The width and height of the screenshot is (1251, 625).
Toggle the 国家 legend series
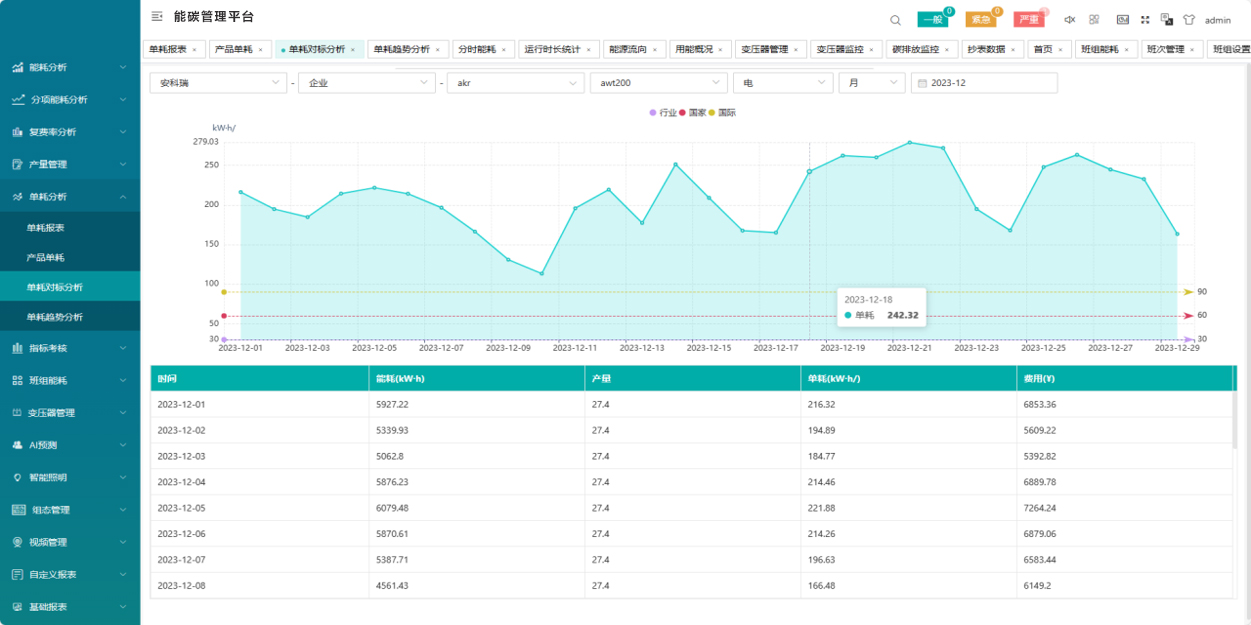(693, 113)
